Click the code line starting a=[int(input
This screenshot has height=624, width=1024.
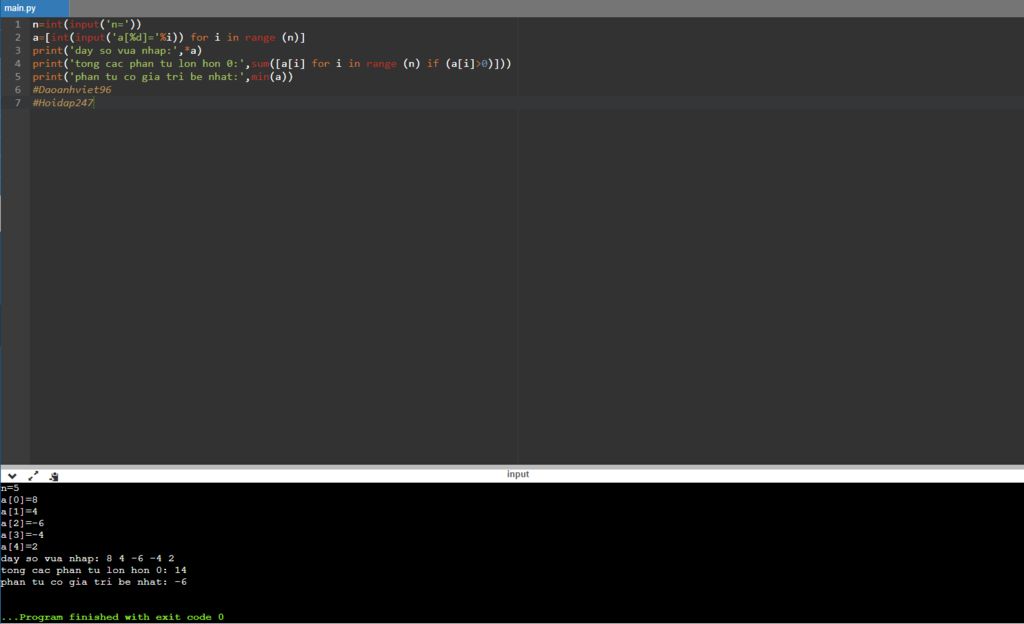point(169,37)
